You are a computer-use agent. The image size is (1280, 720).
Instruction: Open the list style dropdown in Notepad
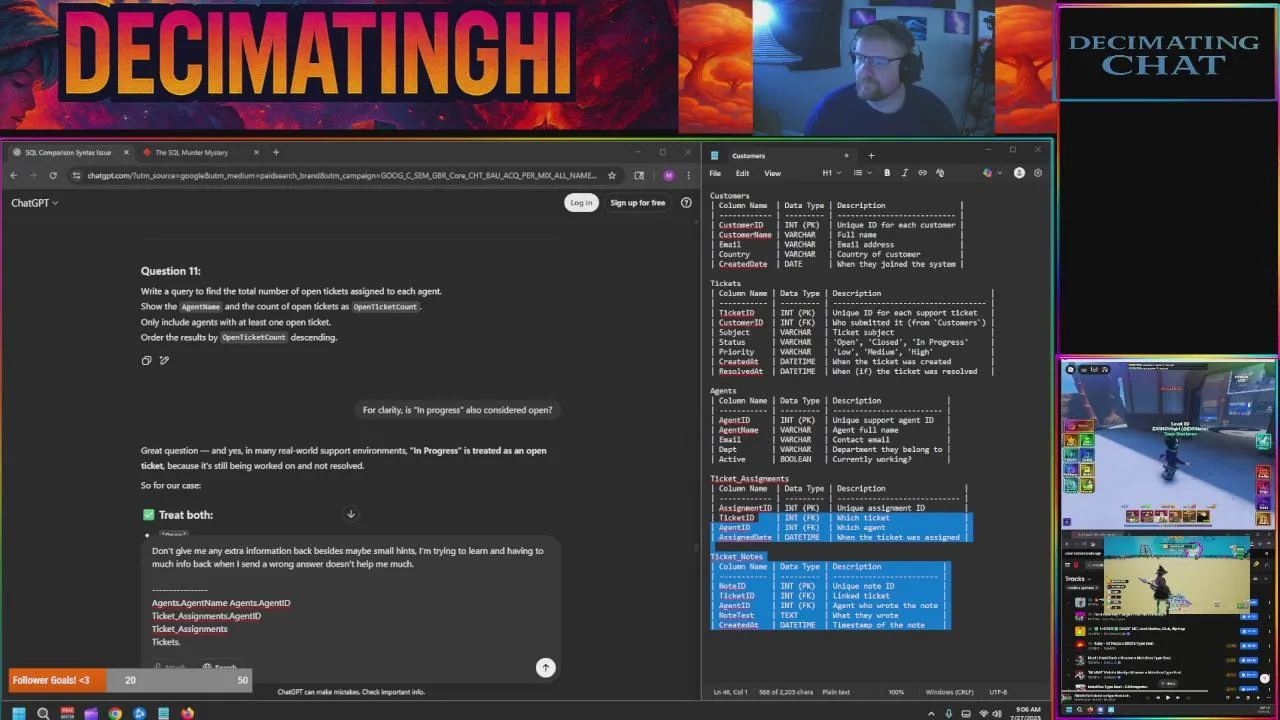click(x=860, y=173)
